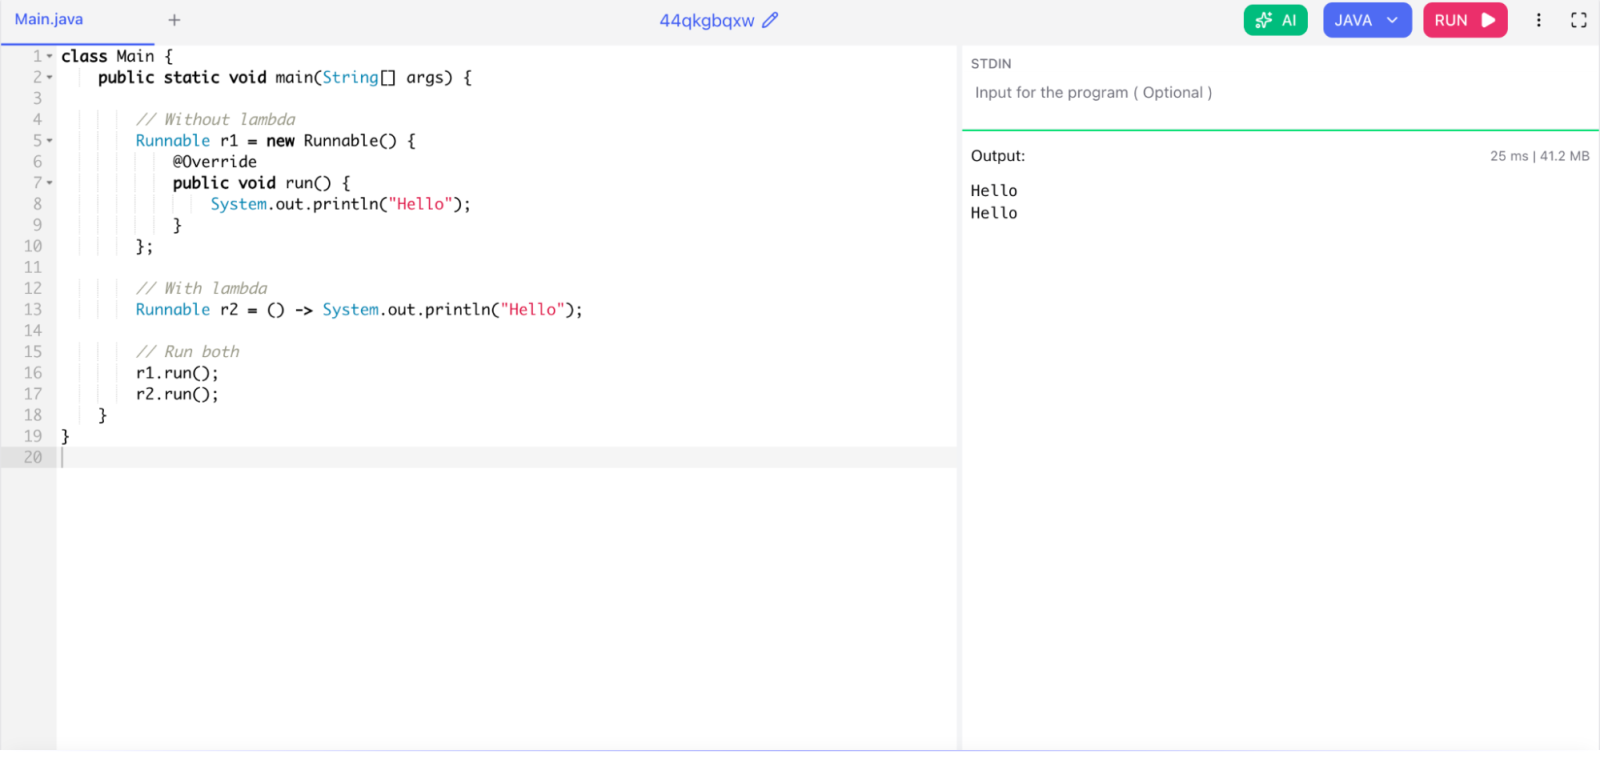Click the '// With lambda' comment

click(201, 288)
